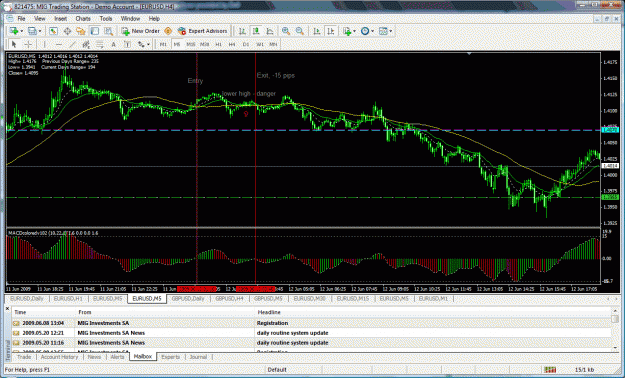Zoom out on the chart
This screenshot has height=378, width=625.
(x=300, y=31)
